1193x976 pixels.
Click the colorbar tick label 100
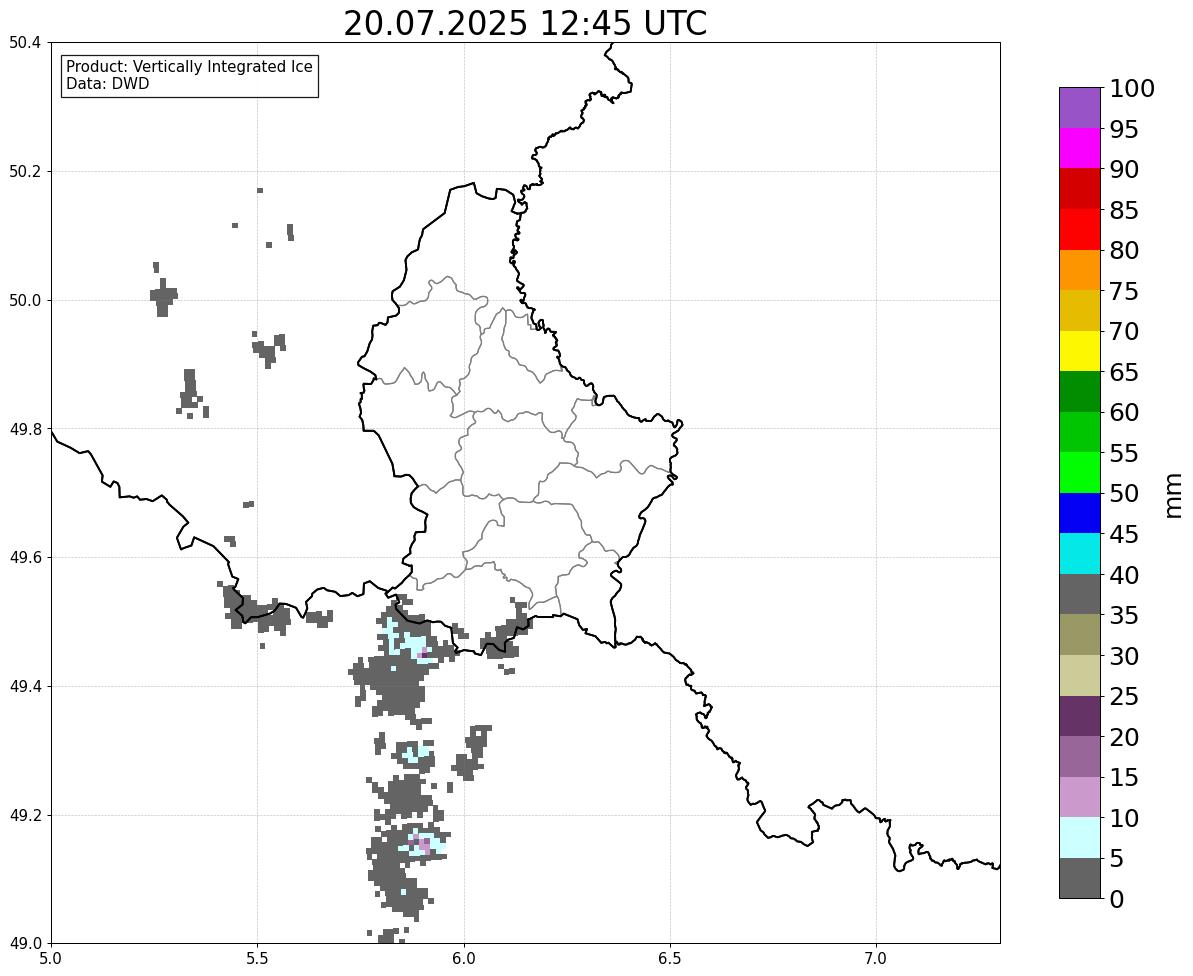click(x=1131, y=88)
